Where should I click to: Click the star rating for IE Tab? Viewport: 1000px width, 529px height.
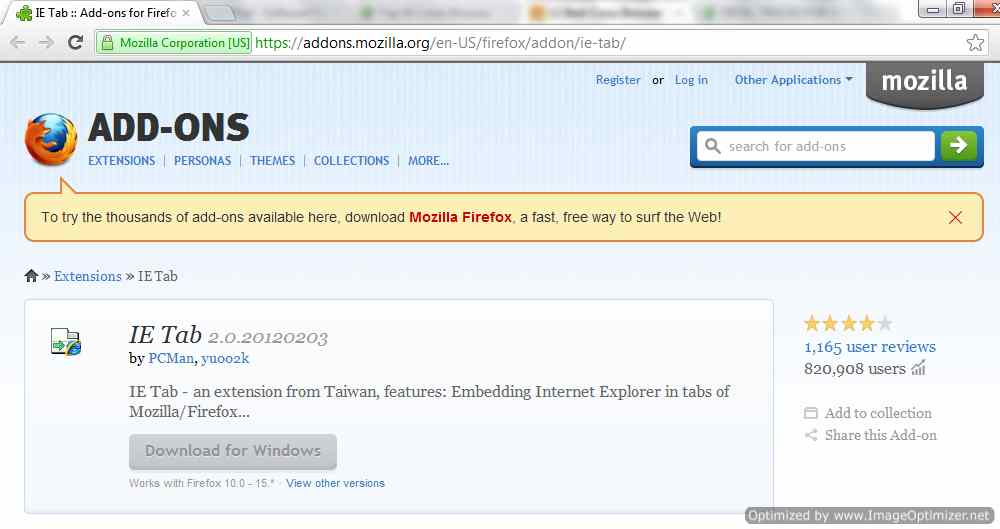(x=848, y=324)
